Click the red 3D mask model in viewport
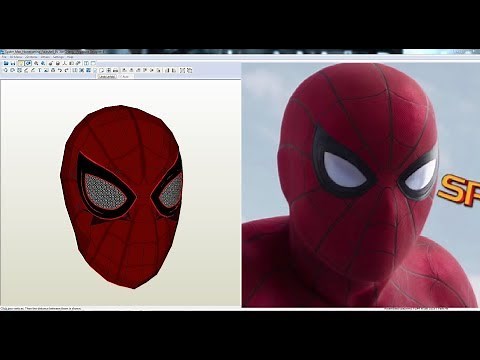 pos(122,197)
